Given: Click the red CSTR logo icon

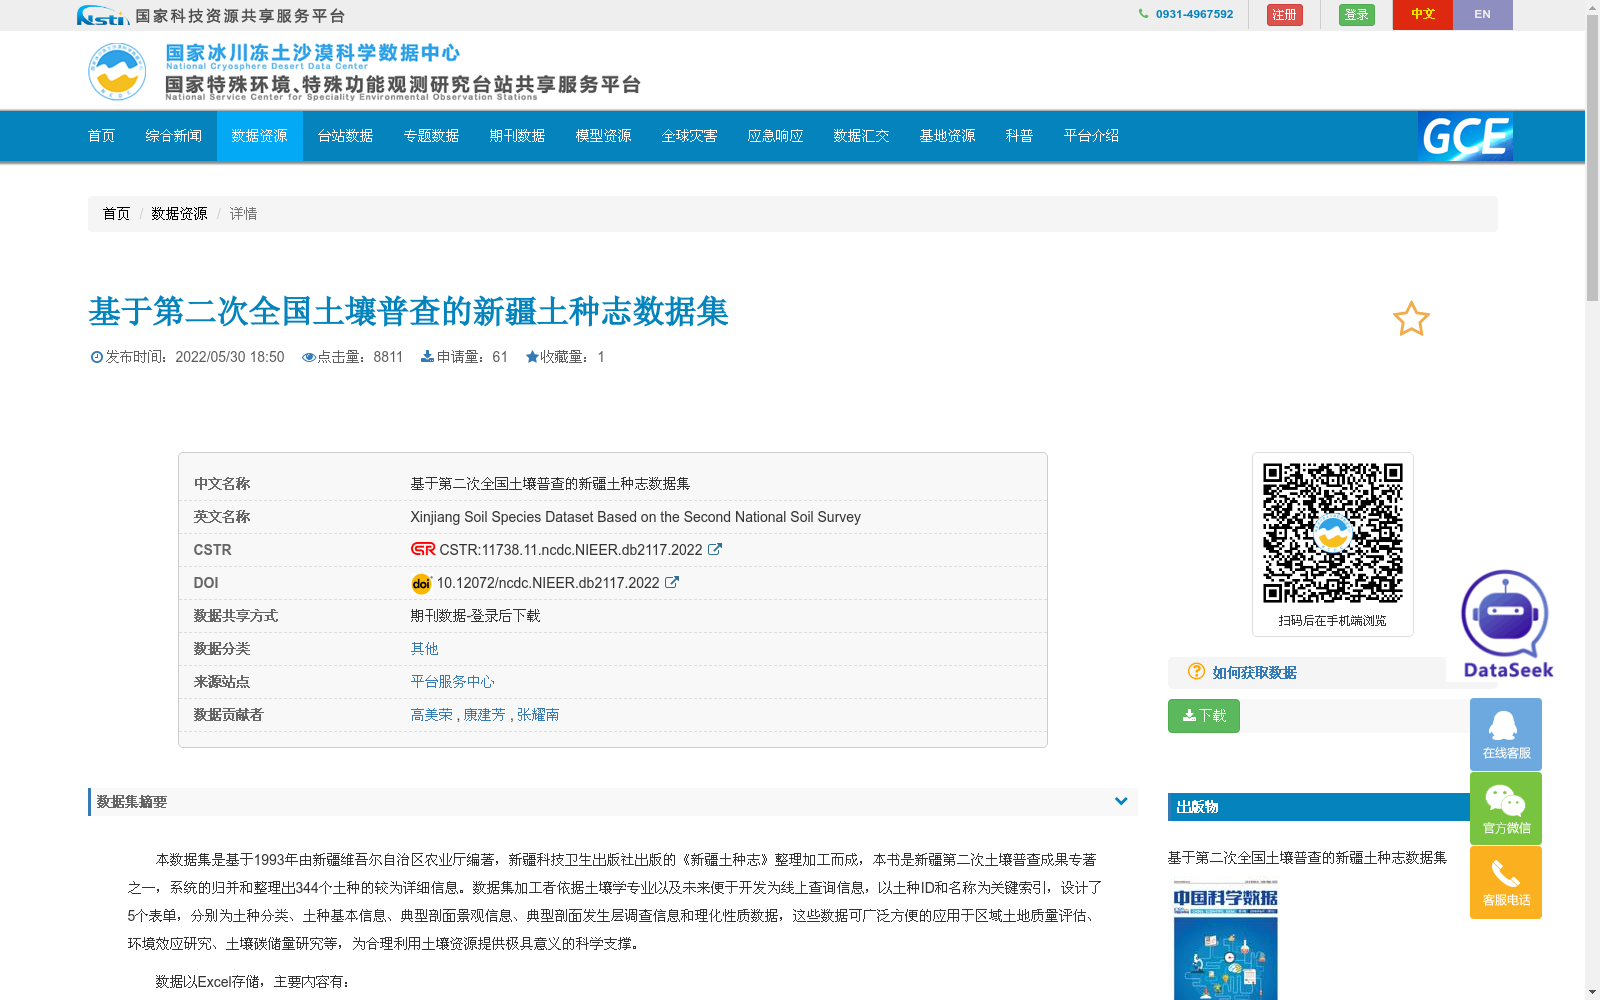Looking at the screenshot, I should coord(423,549).
